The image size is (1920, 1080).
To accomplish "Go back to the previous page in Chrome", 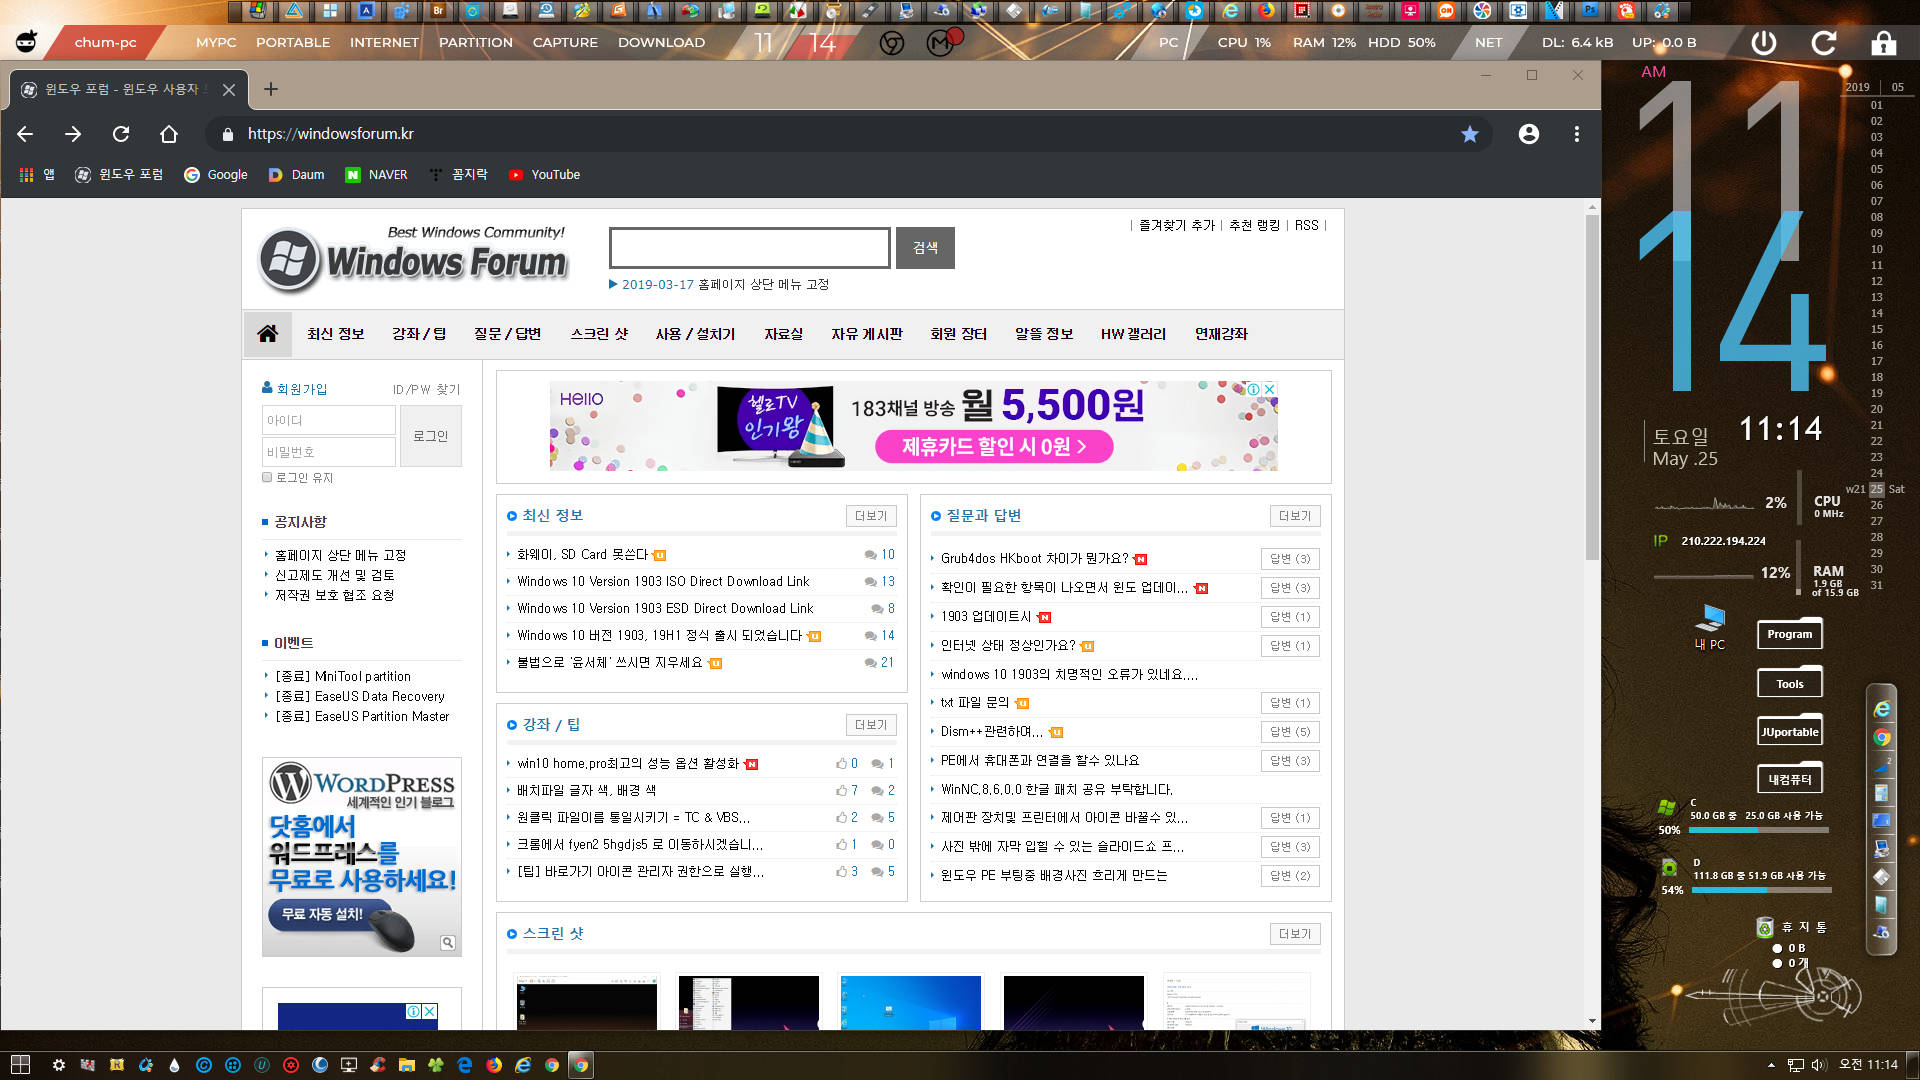I will (25, 134).
